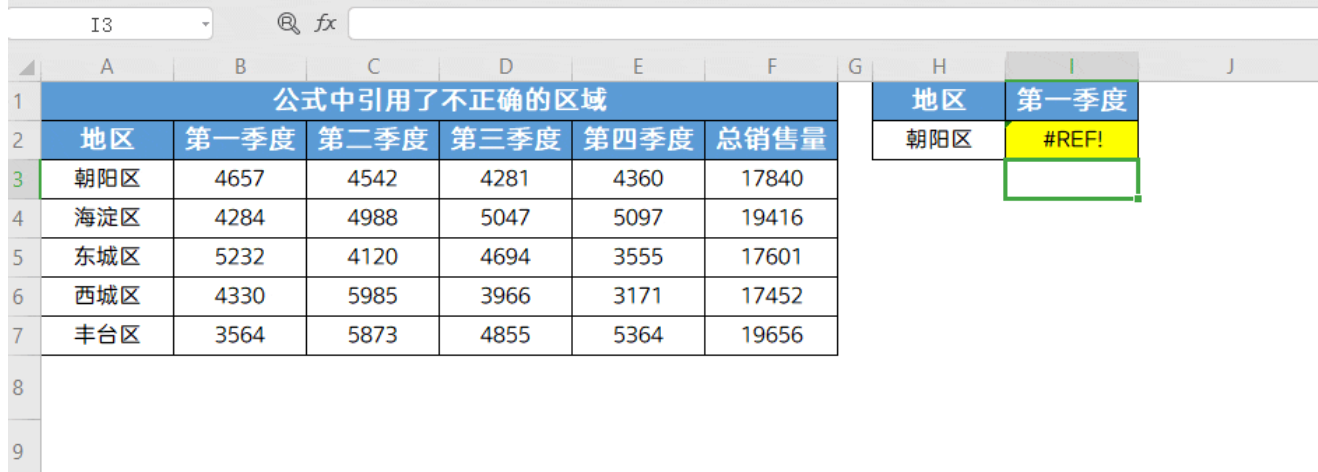Click the 第一季度 header in column I
Viewport: 1318px width, 472px height.
(x=1071, y=100)
